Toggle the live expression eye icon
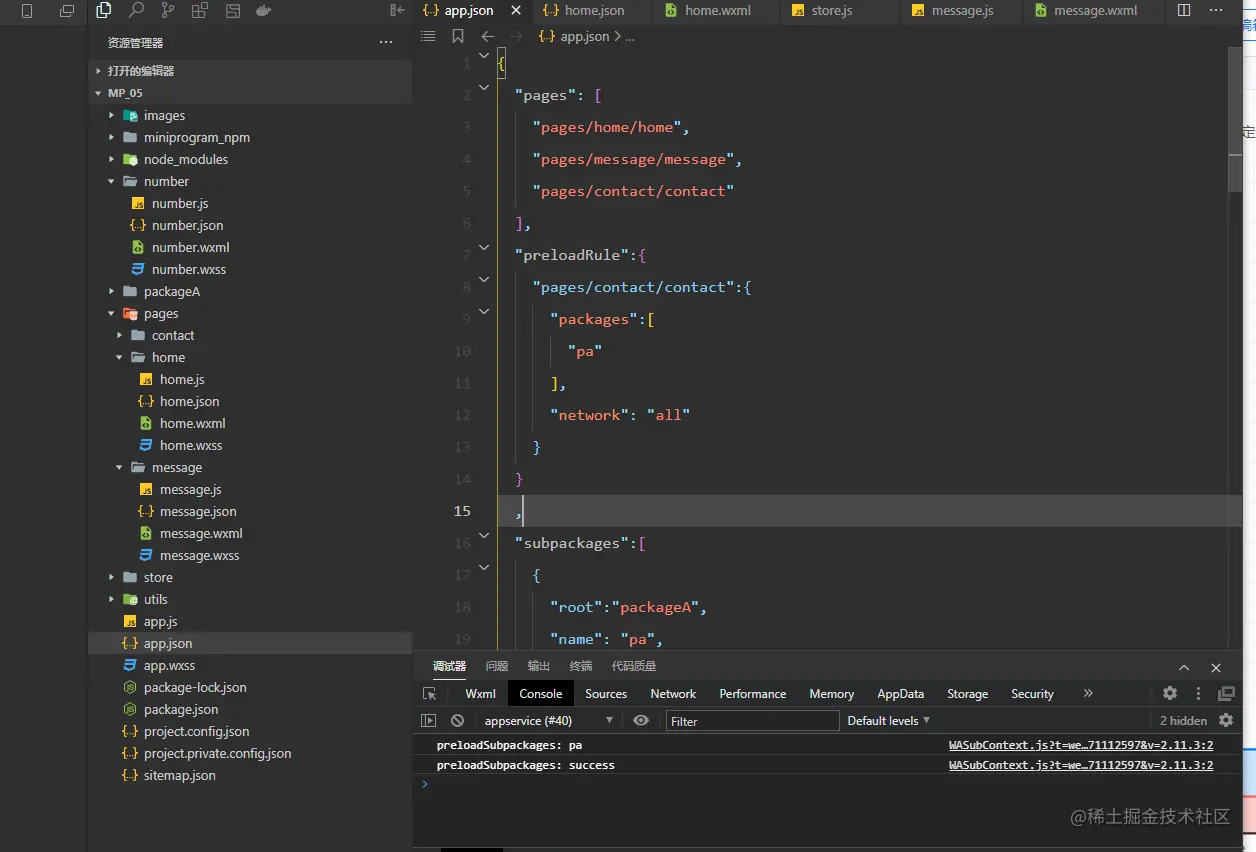The width and height of the screenshot is (1256, 852). pyautogui.click(x=641, y=720)
